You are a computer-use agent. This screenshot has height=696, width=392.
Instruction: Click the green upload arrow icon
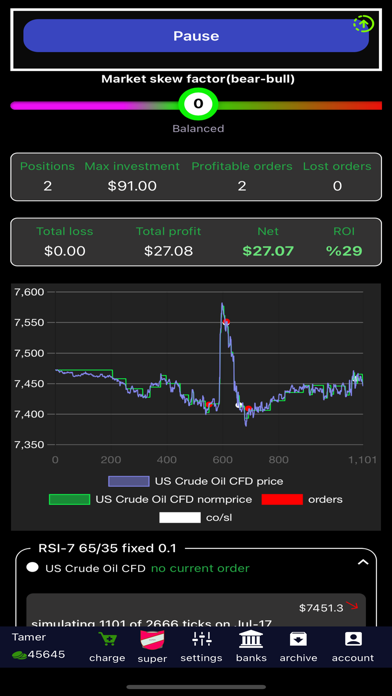pyautogui.click(x=364, y=24)
